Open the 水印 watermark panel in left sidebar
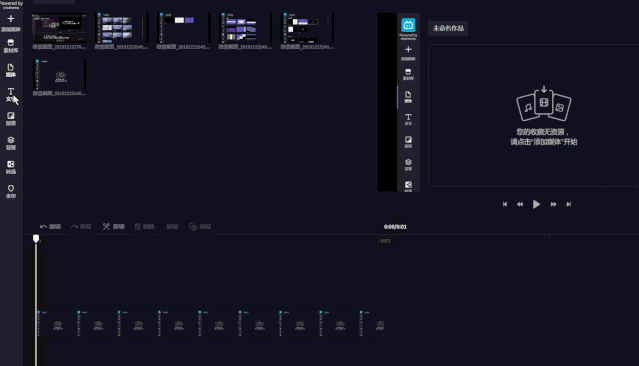Viewport: 639px width, 366px height. pyautogui.click(x=11, y=191)
